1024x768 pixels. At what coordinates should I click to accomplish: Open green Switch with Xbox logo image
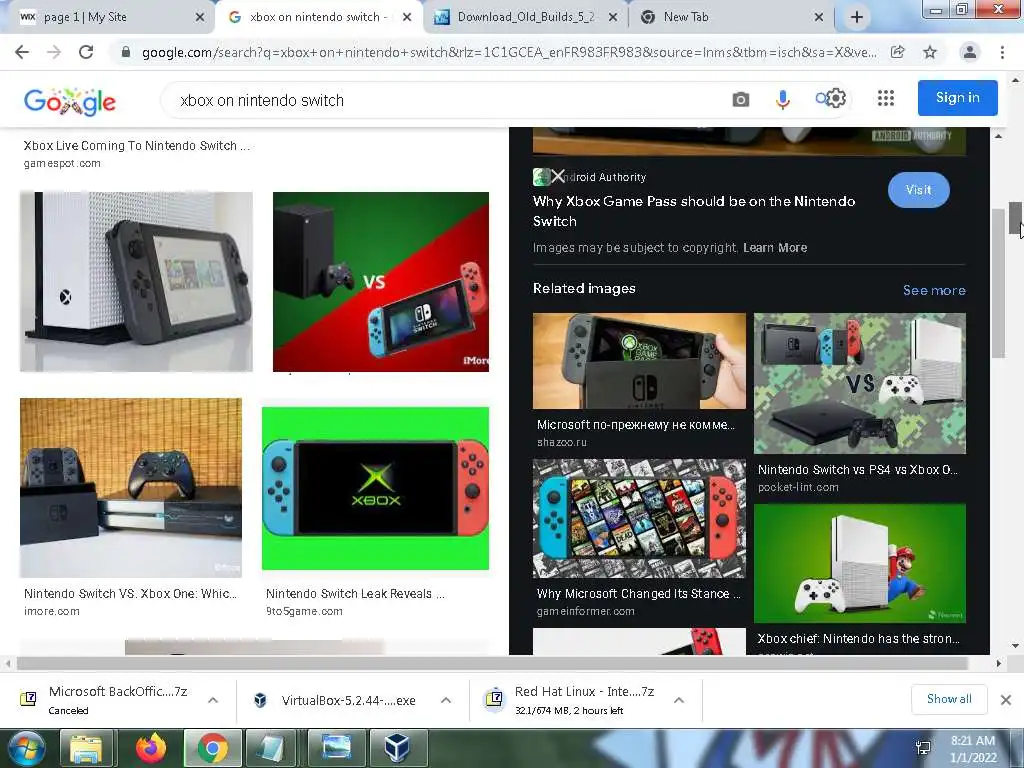375,488
